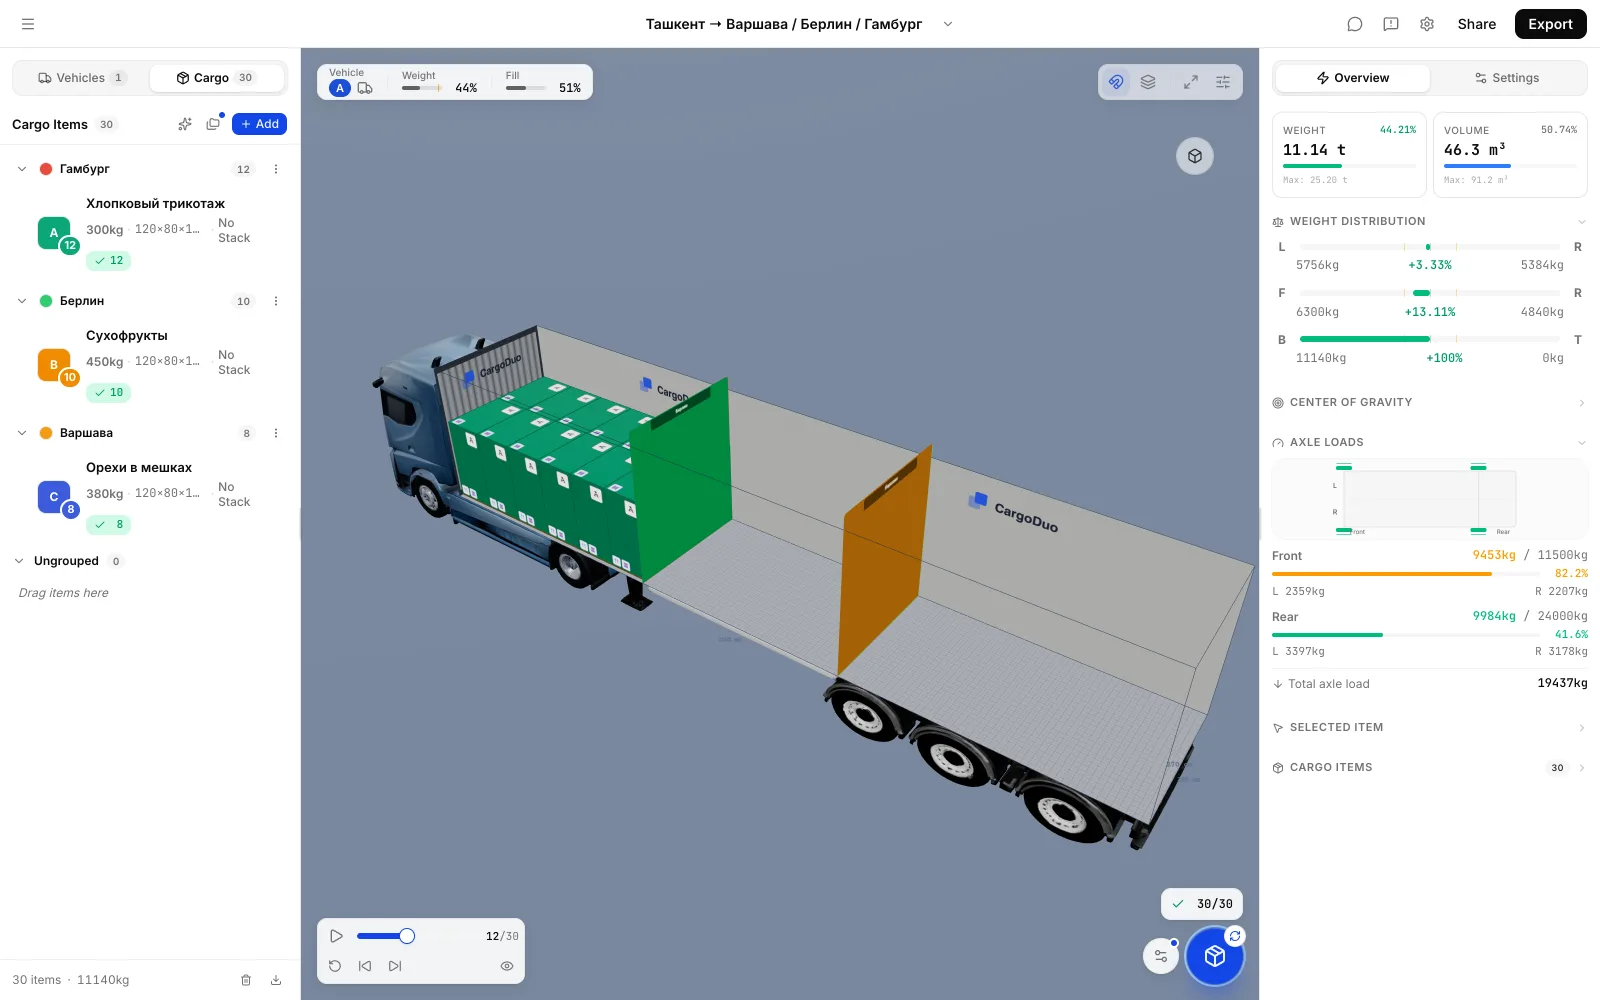
Task: Open the gear settings icon in header
Action: coord(1427,24)
